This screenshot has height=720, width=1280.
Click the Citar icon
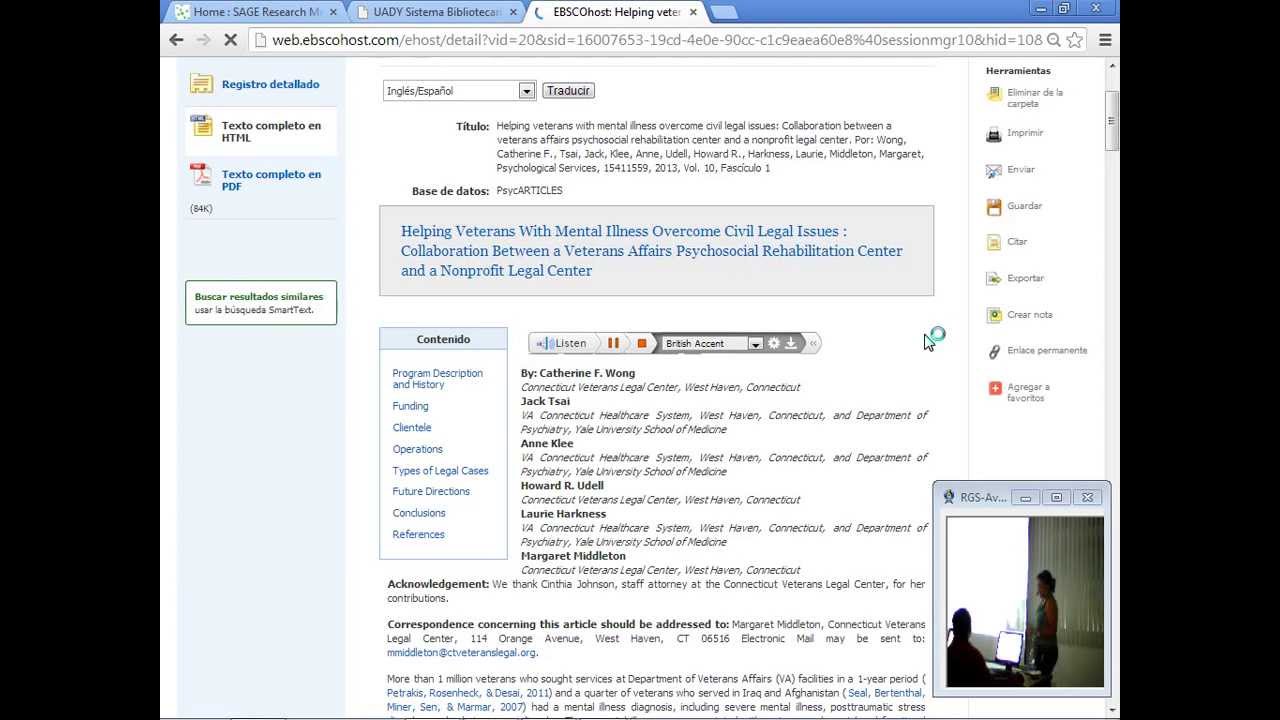[994, 242]
